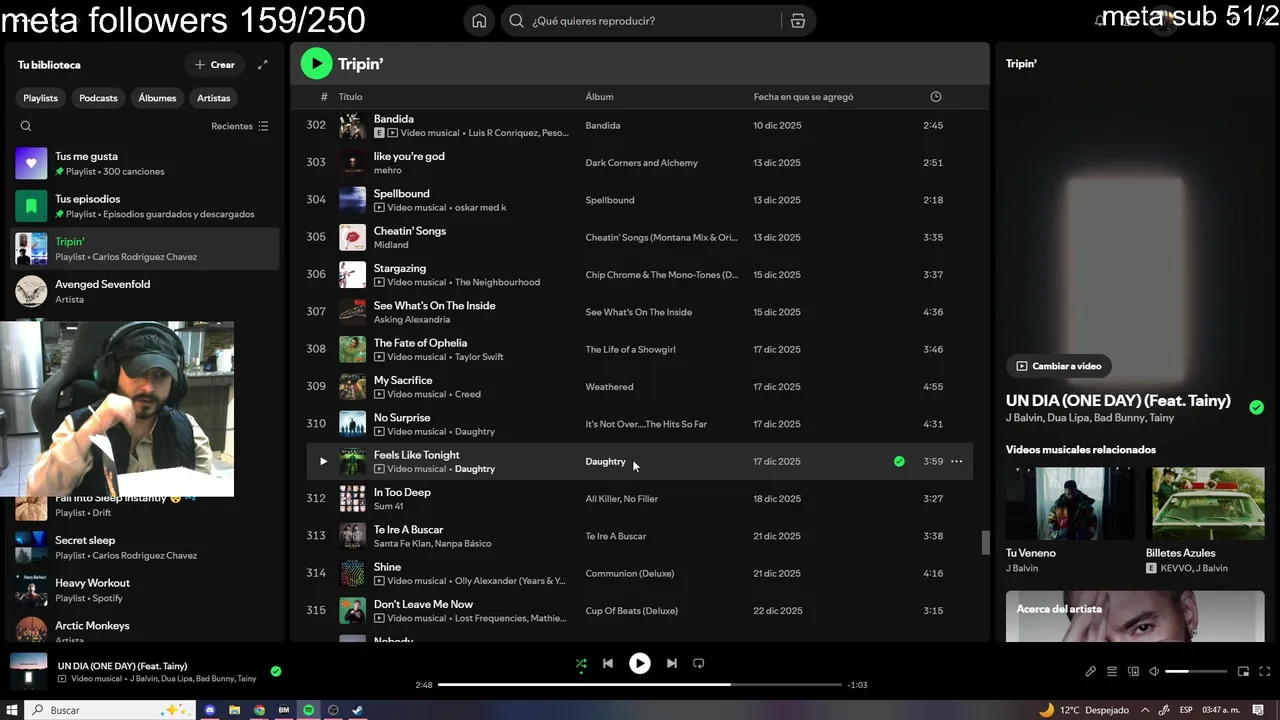The image size is (1280, 720).
Task: Click the 'In Too Deep' cover thumbnail
Action: 352,499
